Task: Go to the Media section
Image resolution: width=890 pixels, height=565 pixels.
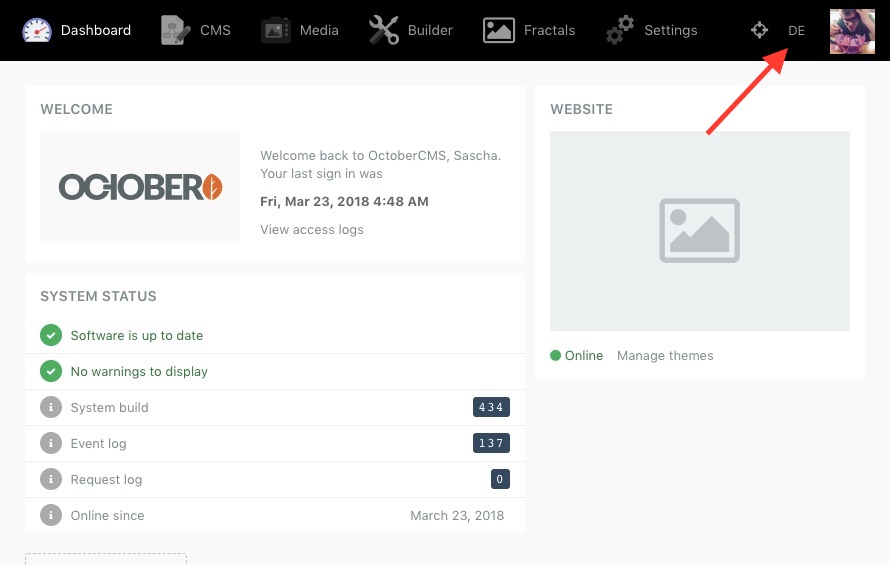Action: pos(300,30)
